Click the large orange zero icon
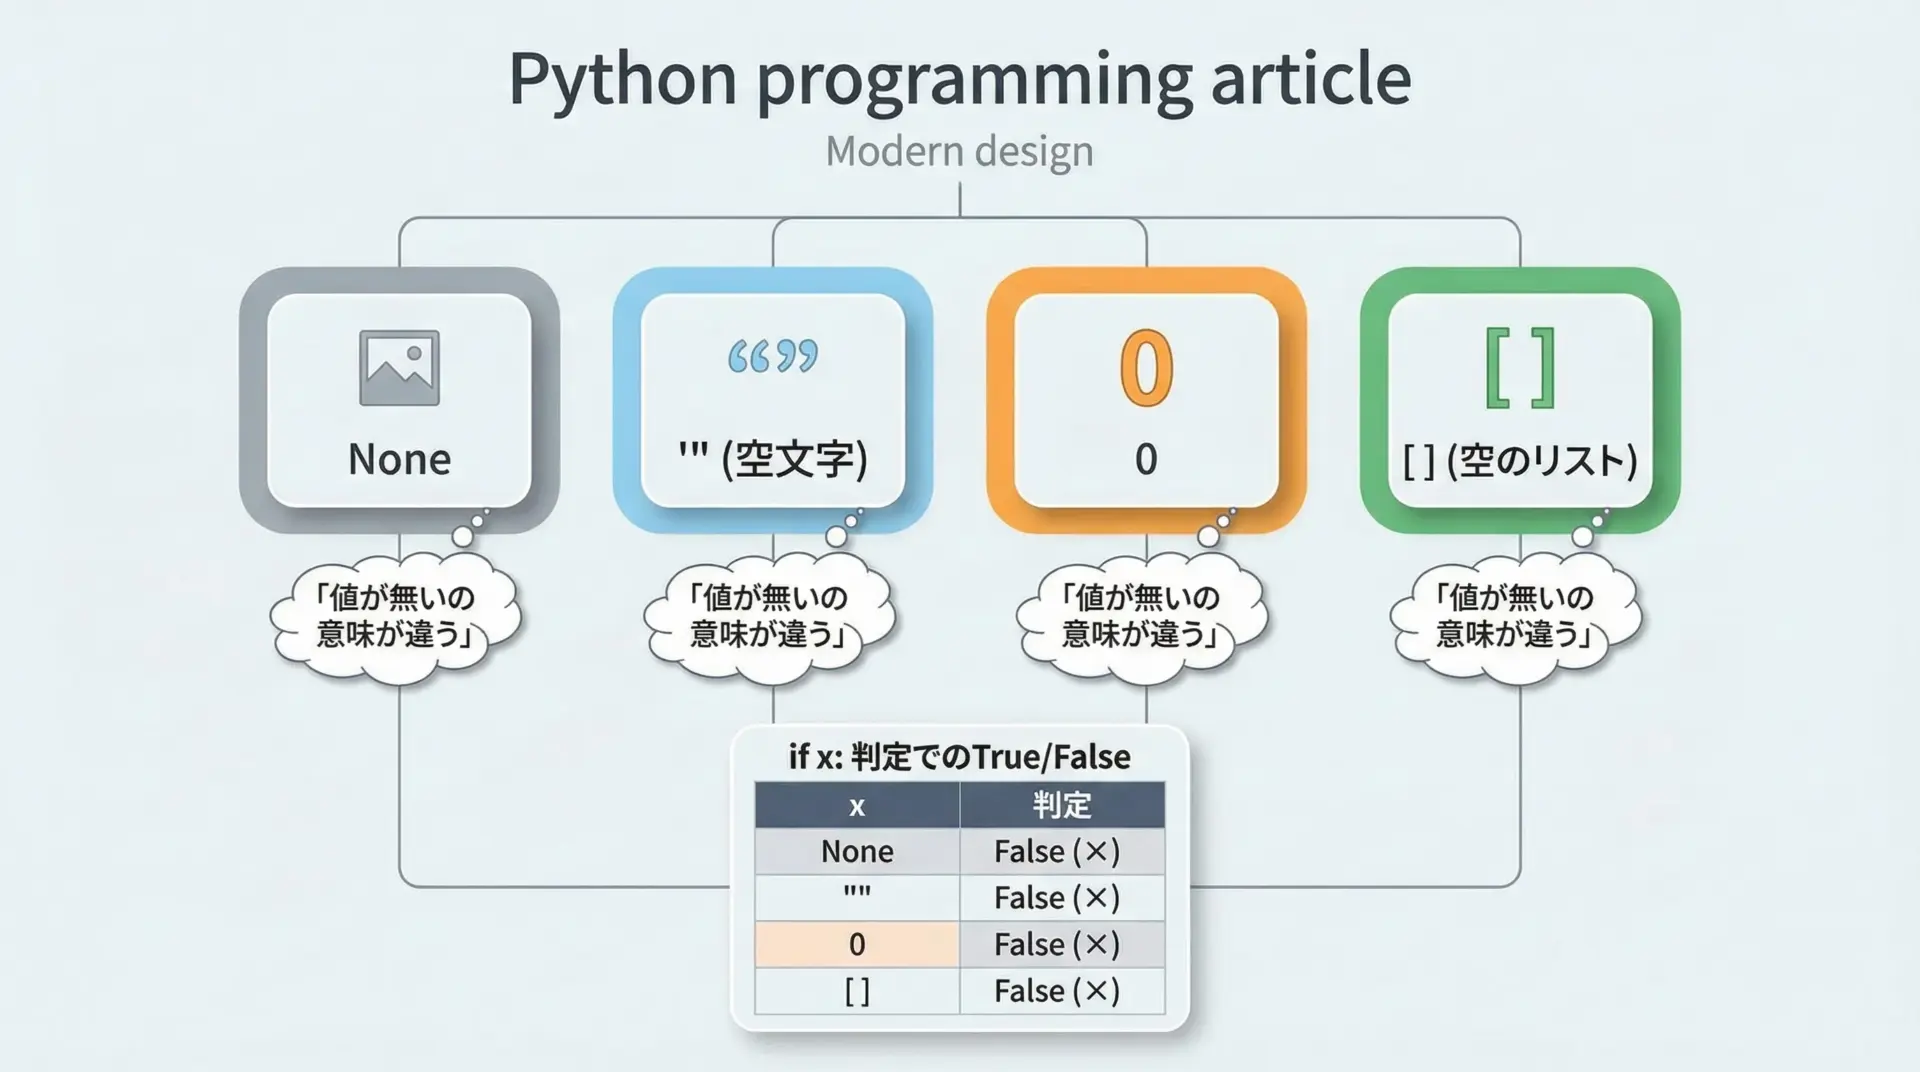The image size is (1920, 1072). [x=1146, y=367]
